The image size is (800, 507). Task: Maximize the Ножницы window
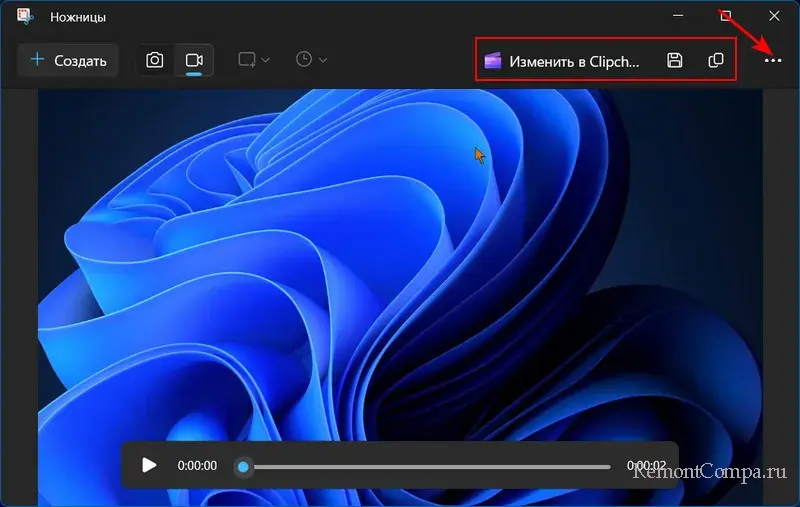(x=726, y=16)
